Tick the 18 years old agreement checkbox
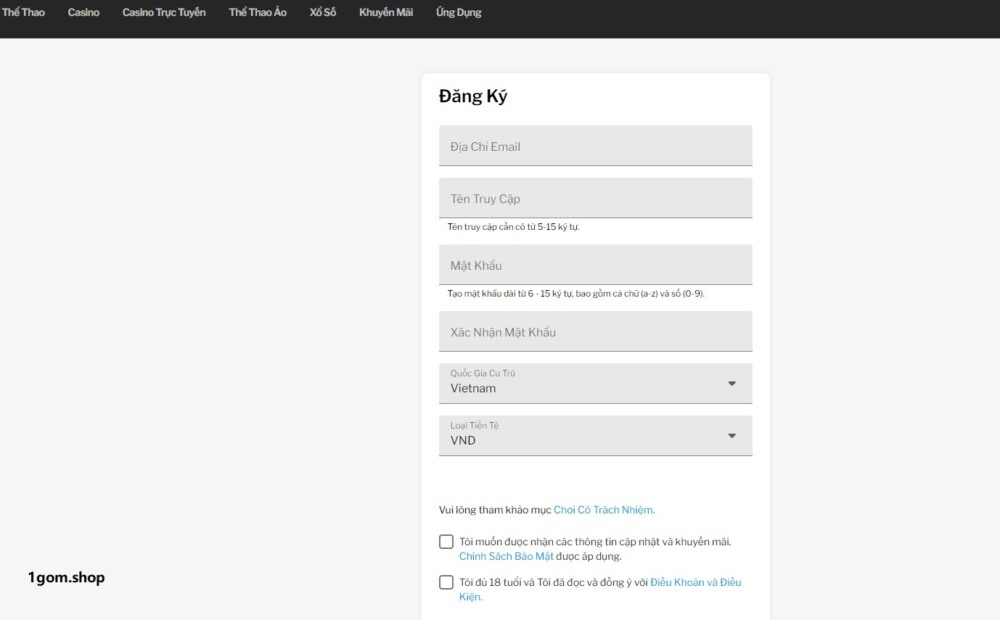 446,583
